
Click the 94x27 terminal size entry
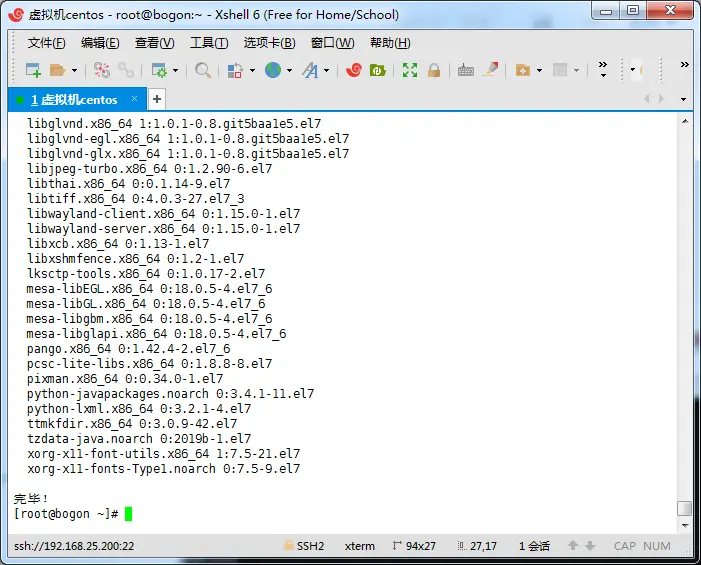click(x=414, y=546)
